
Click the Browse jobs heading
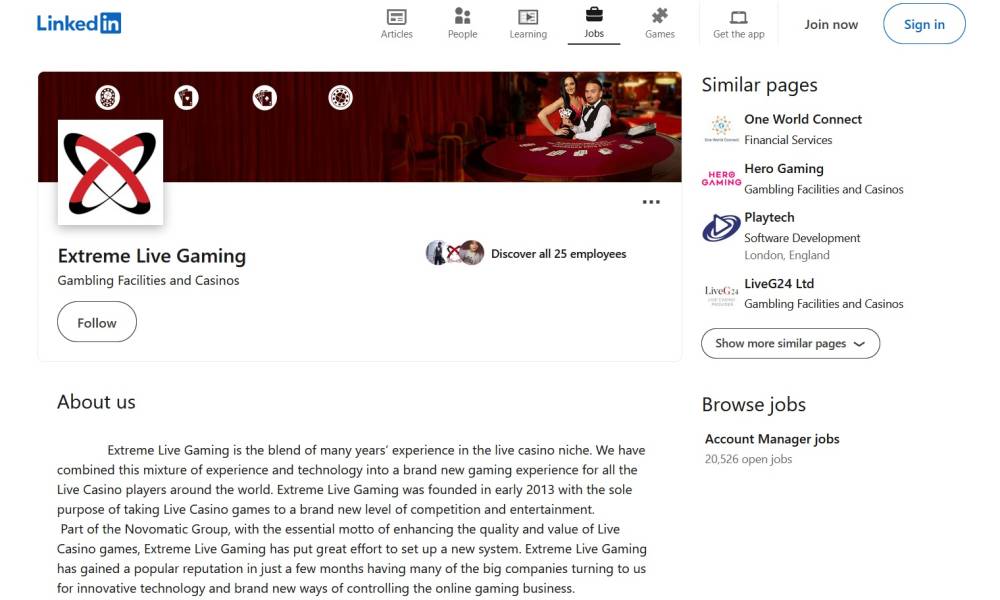tap(754, 404)
